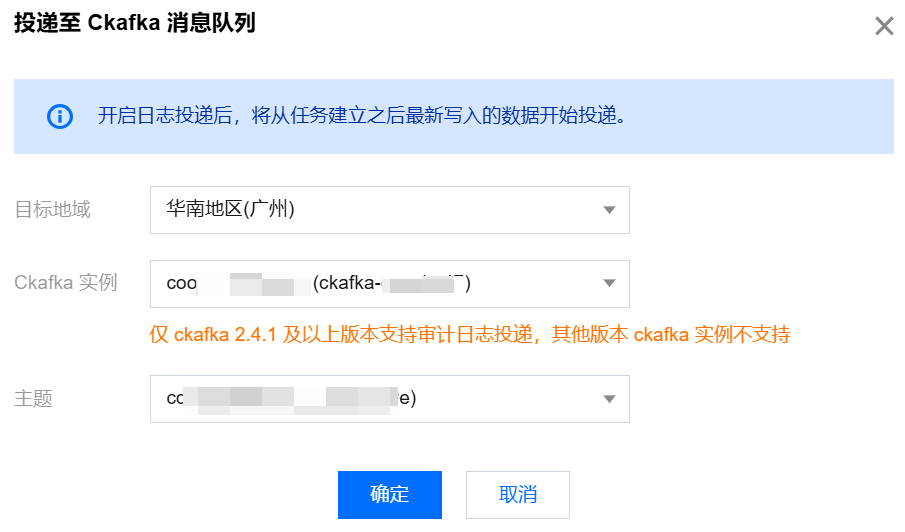The width and height of the screenshot is (905, 532).
Task: Click the orange ckafka 2.4.1 version warning
Action: point(470,334)
